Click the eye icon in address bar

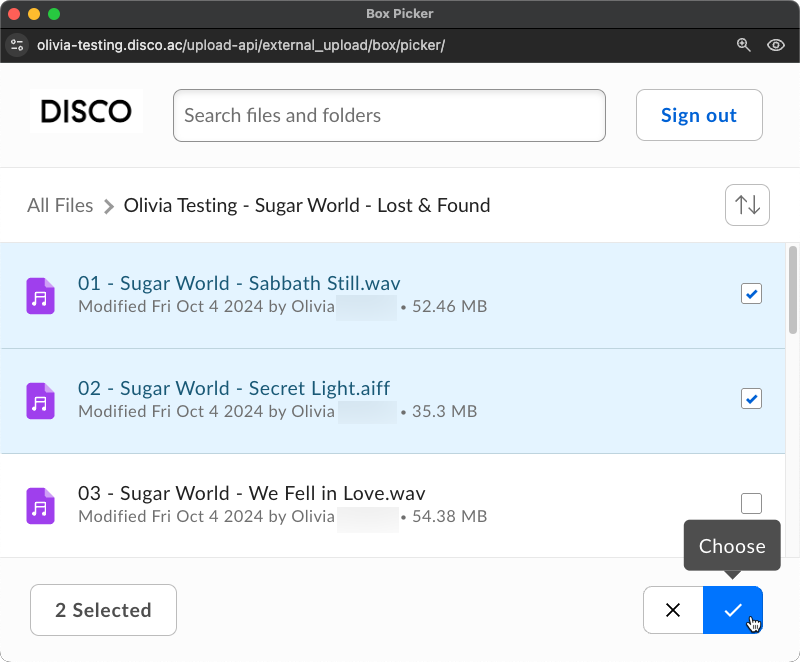point(775,45)
